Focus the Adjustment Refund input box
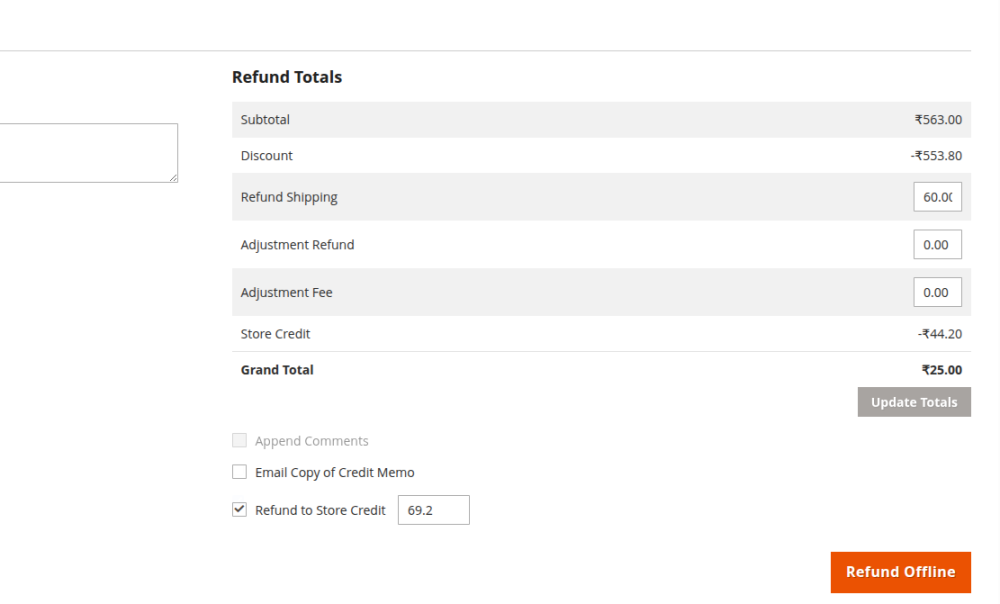 [x=937, y=244]
